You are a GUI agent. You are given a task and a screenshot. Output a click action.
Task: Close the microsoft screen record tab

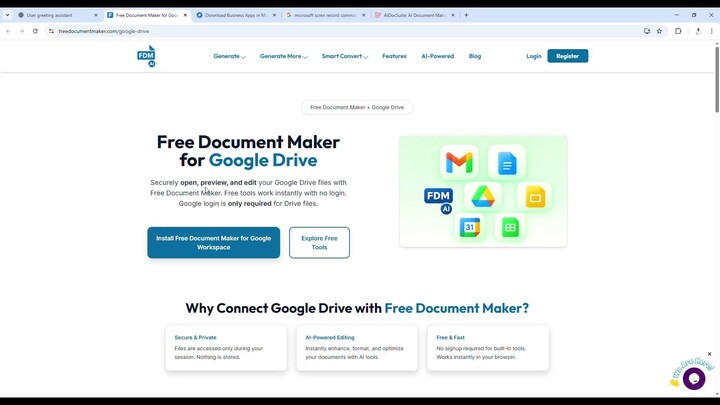363,15
